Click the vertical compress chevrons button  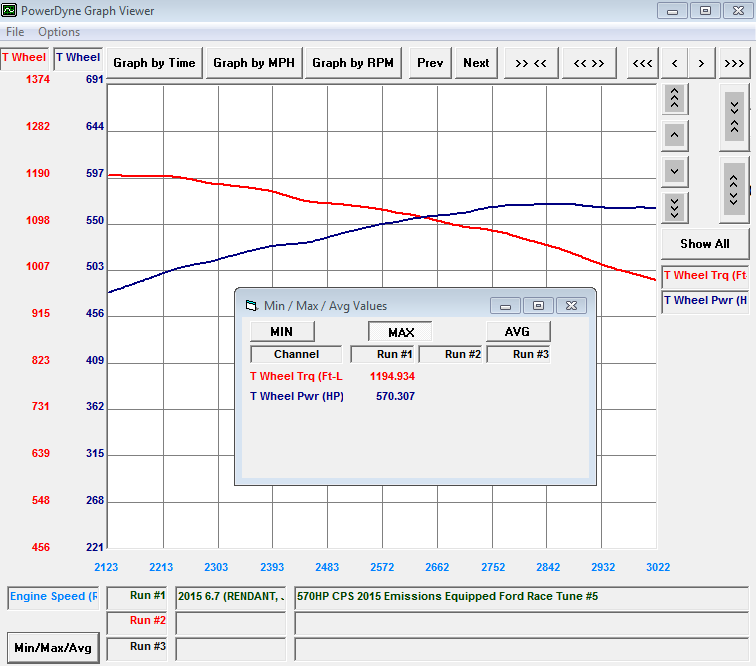[734, 117]
